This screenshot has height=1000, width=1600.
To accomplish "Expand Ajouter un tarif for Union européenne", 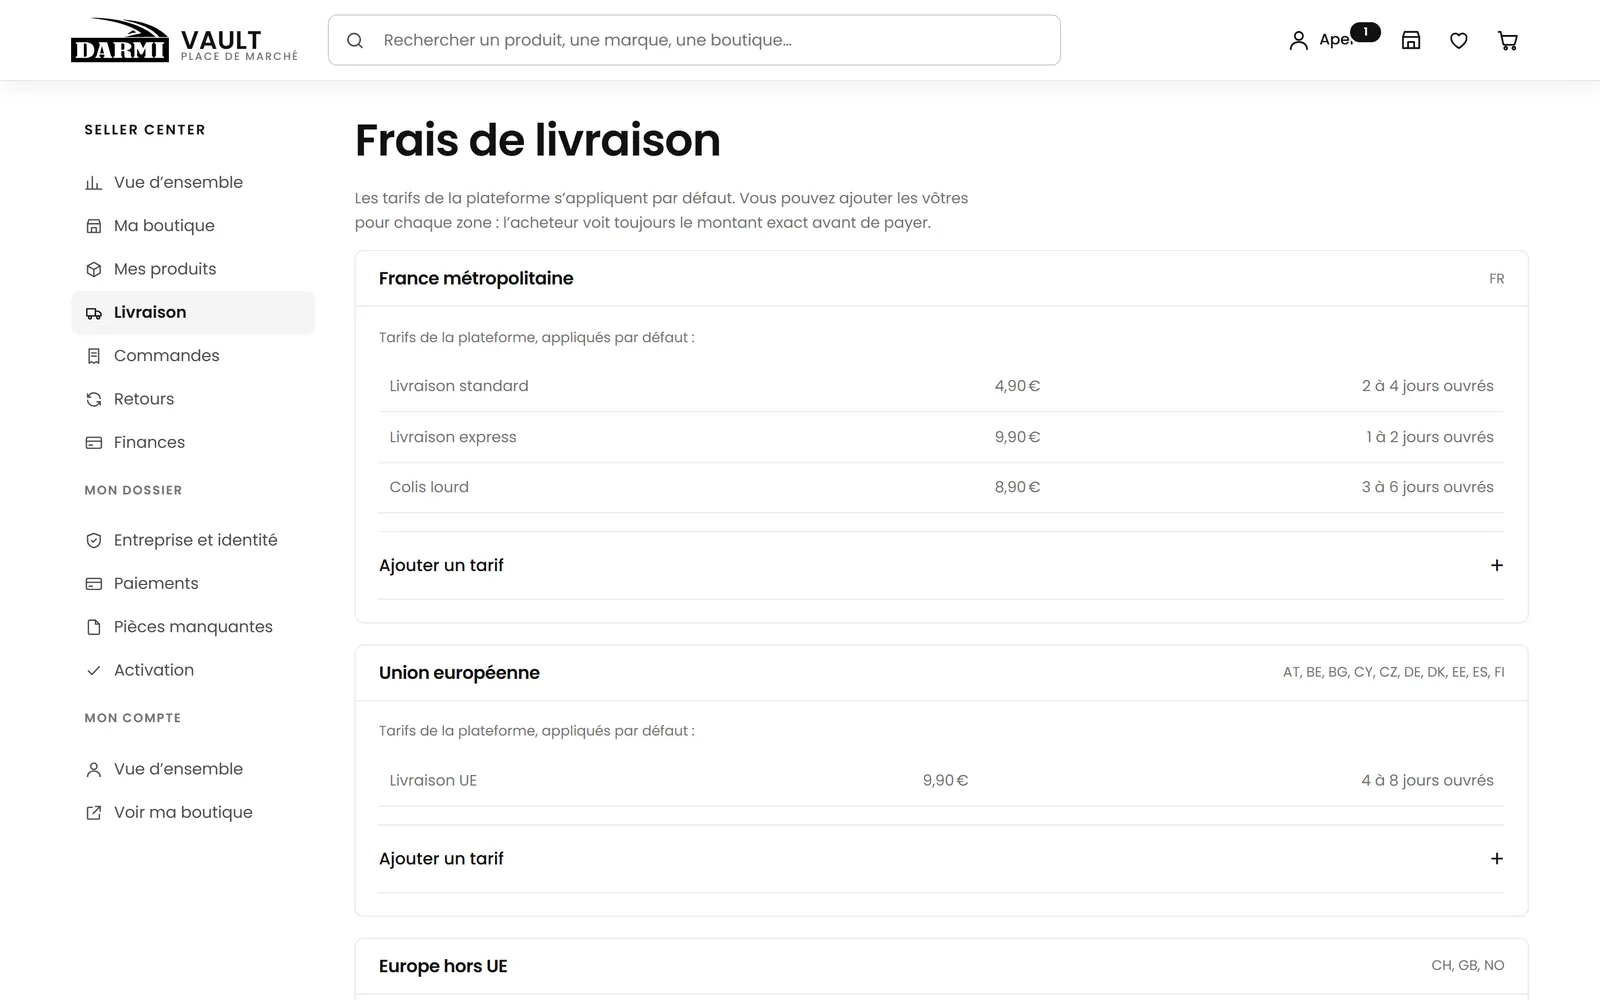I will tap(941, 859).
